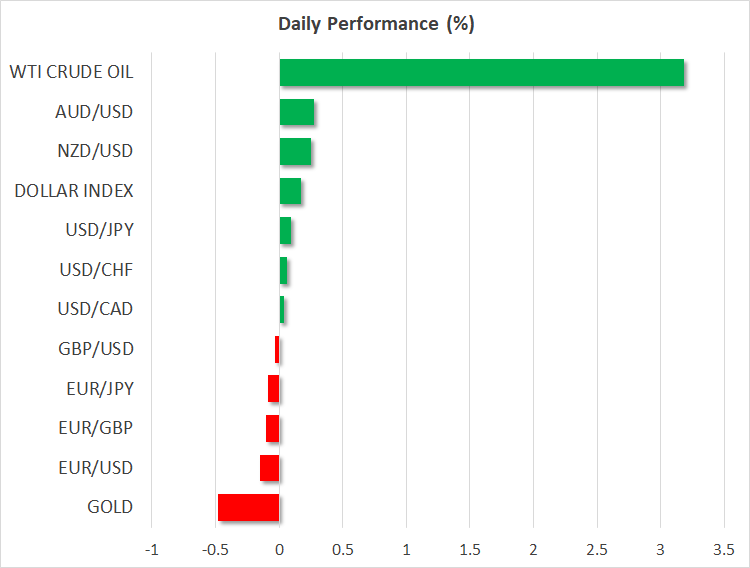Screen dimensions: 750x568
Task: Click the 1.5 horizontal axis tick label
Action: pyautogui.click(x=469, y=548)
